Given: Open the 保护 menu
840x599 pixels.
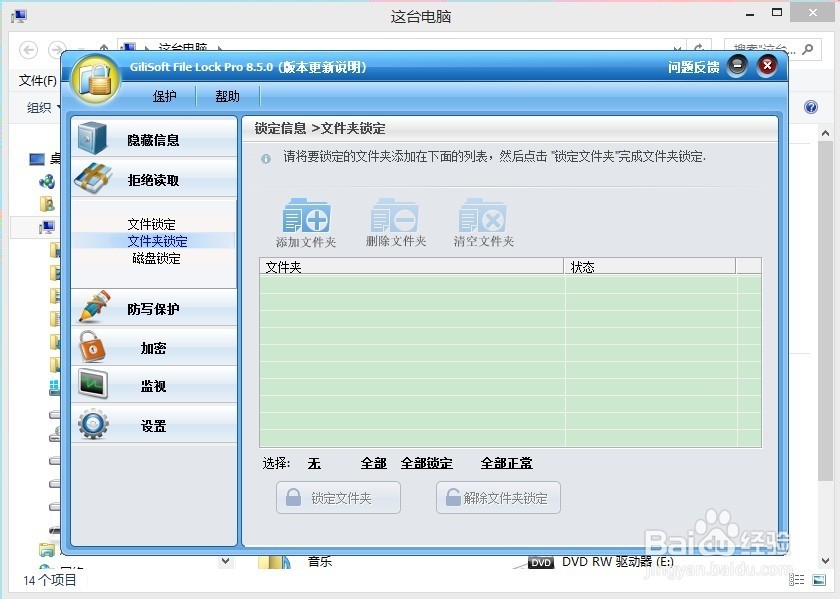Looking at the screenshot, I should [164, 96].
